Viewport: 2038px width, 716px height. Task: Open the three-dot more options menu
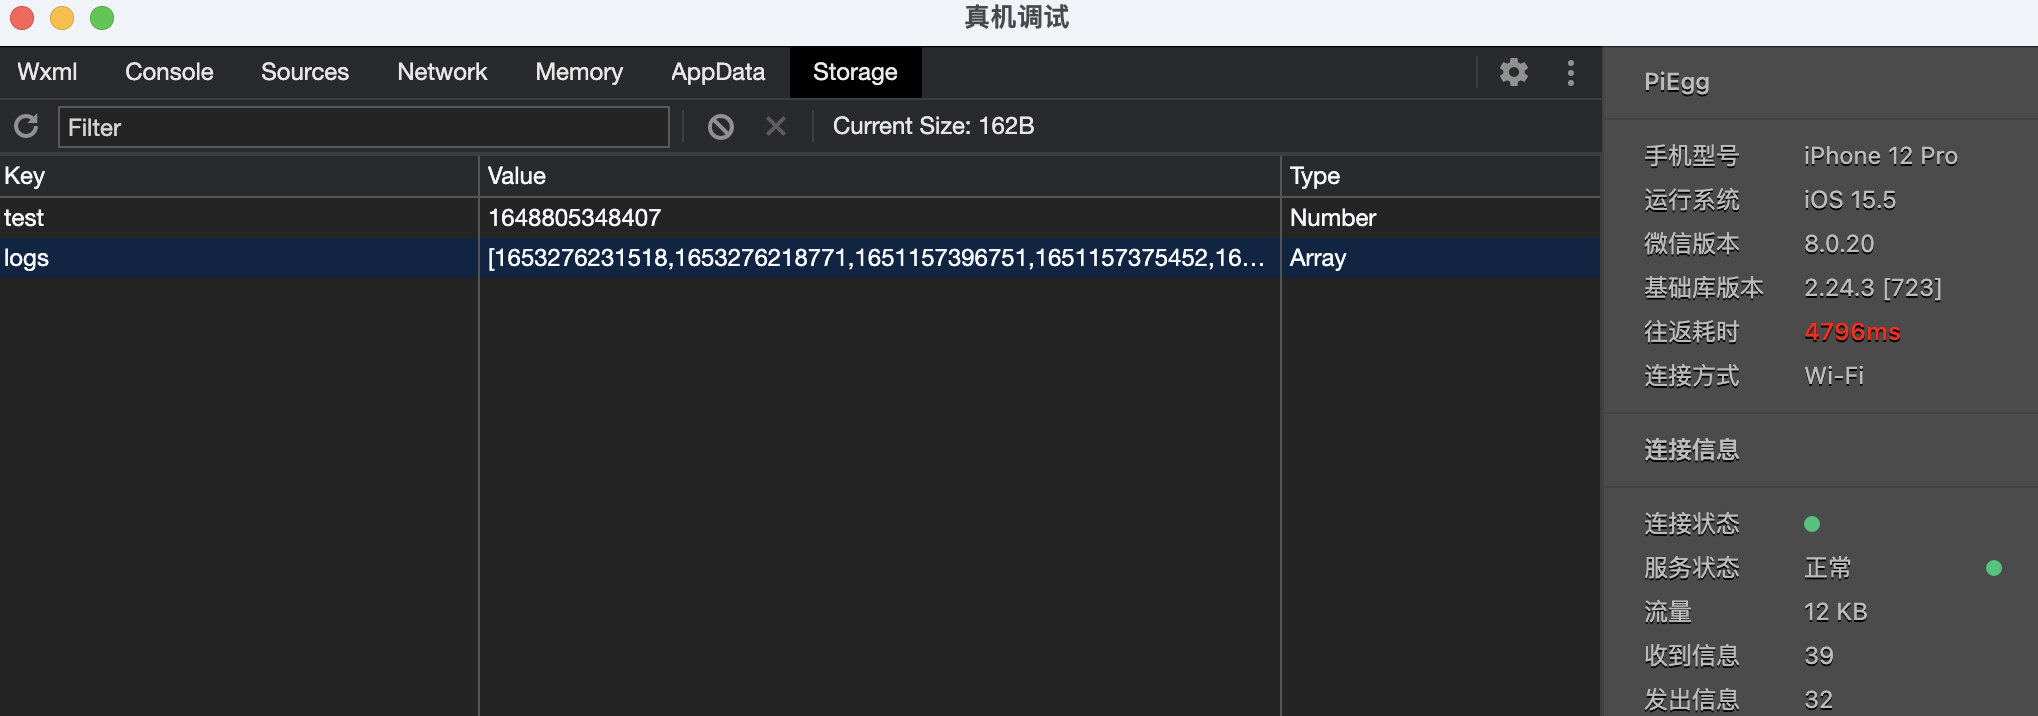pyautogui.click(x=1571, y=72)
